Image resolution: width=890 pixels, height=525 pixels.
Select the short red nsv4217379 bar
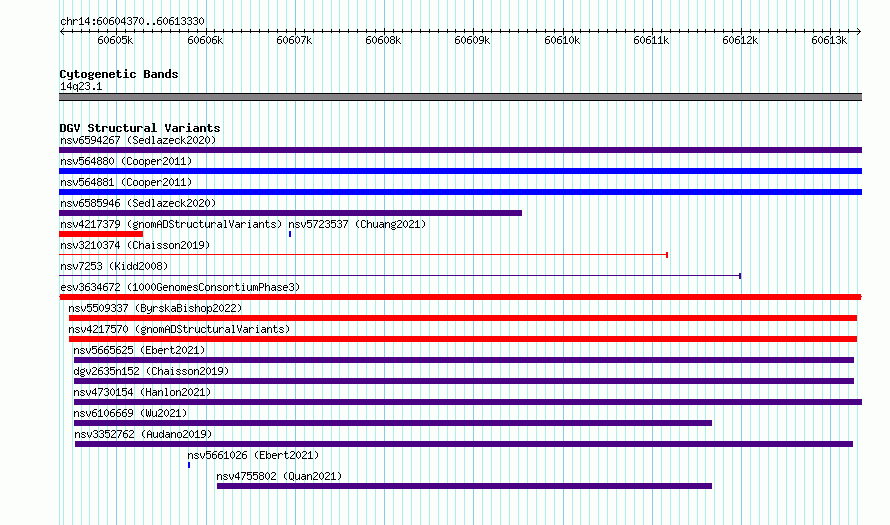pyautogui.click(x=101, y=234)
